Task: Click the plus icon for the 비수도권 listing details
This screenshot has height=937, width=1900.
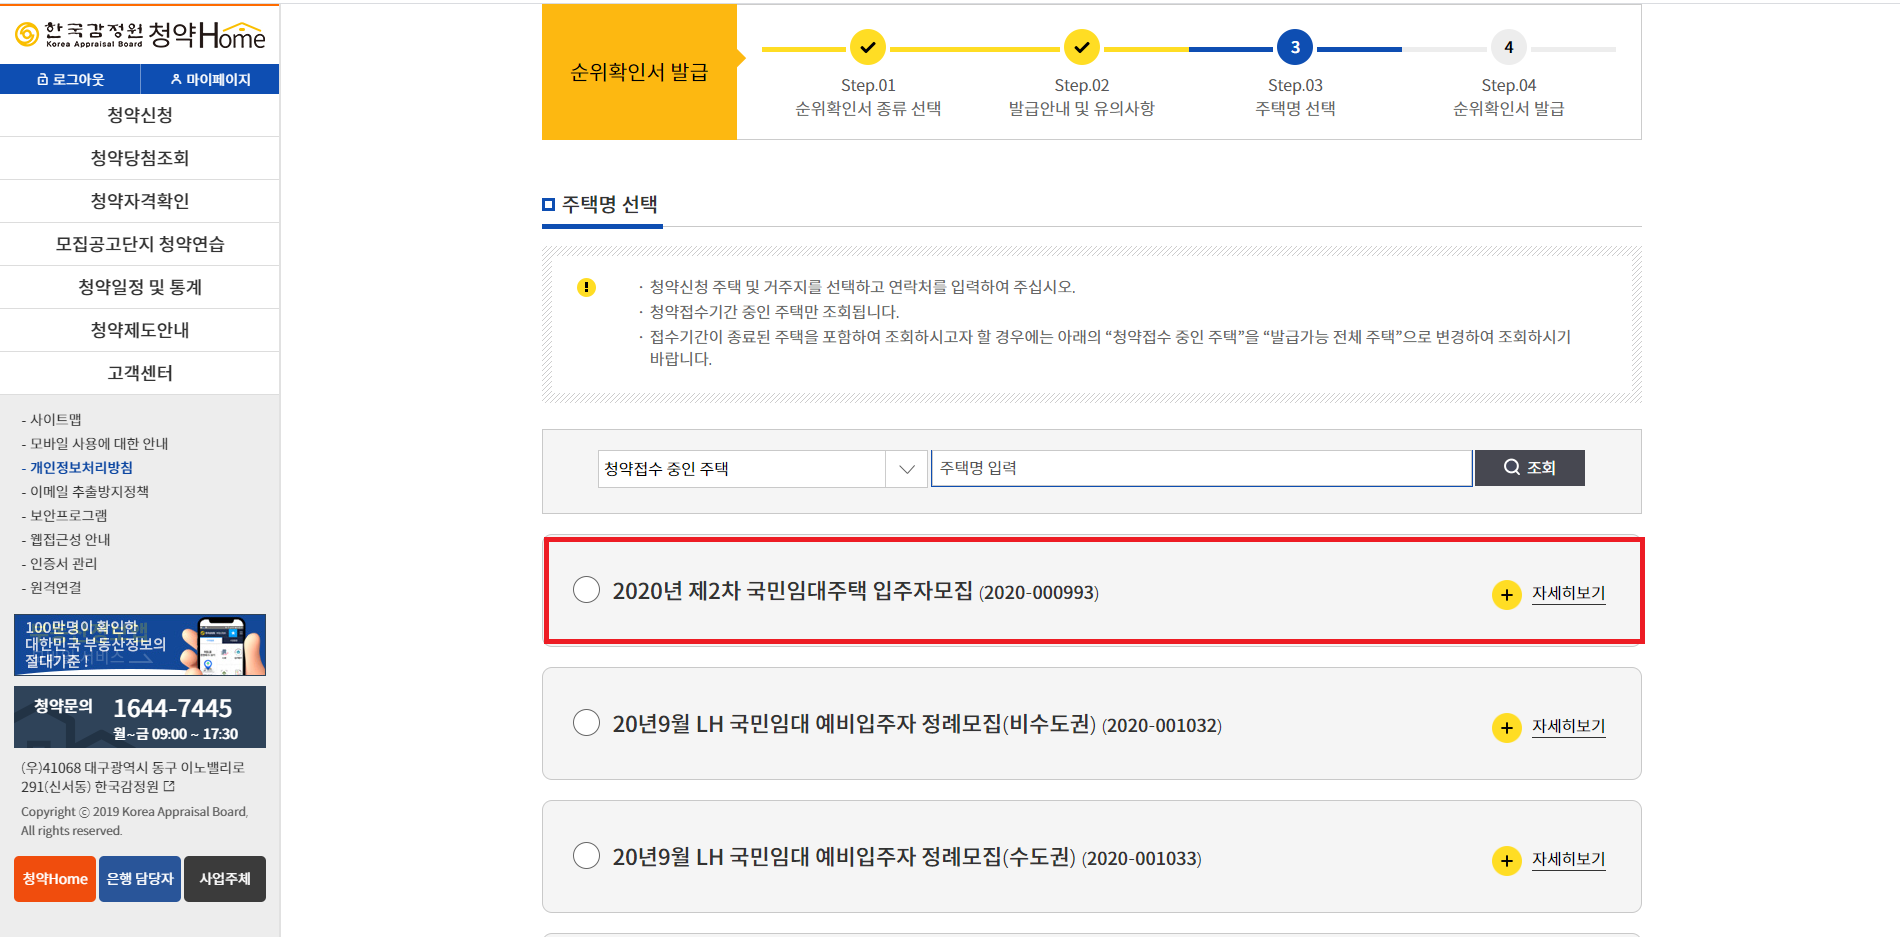Action: [x=1506, y=727]
